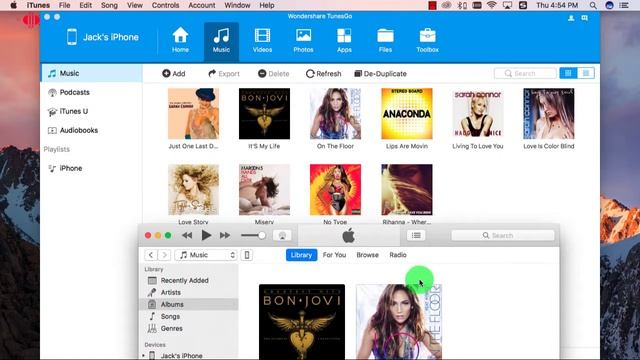Go forward in iTunes navigation
The width and height of the screenshot is (640, 360).
click(x=164, y=255)
